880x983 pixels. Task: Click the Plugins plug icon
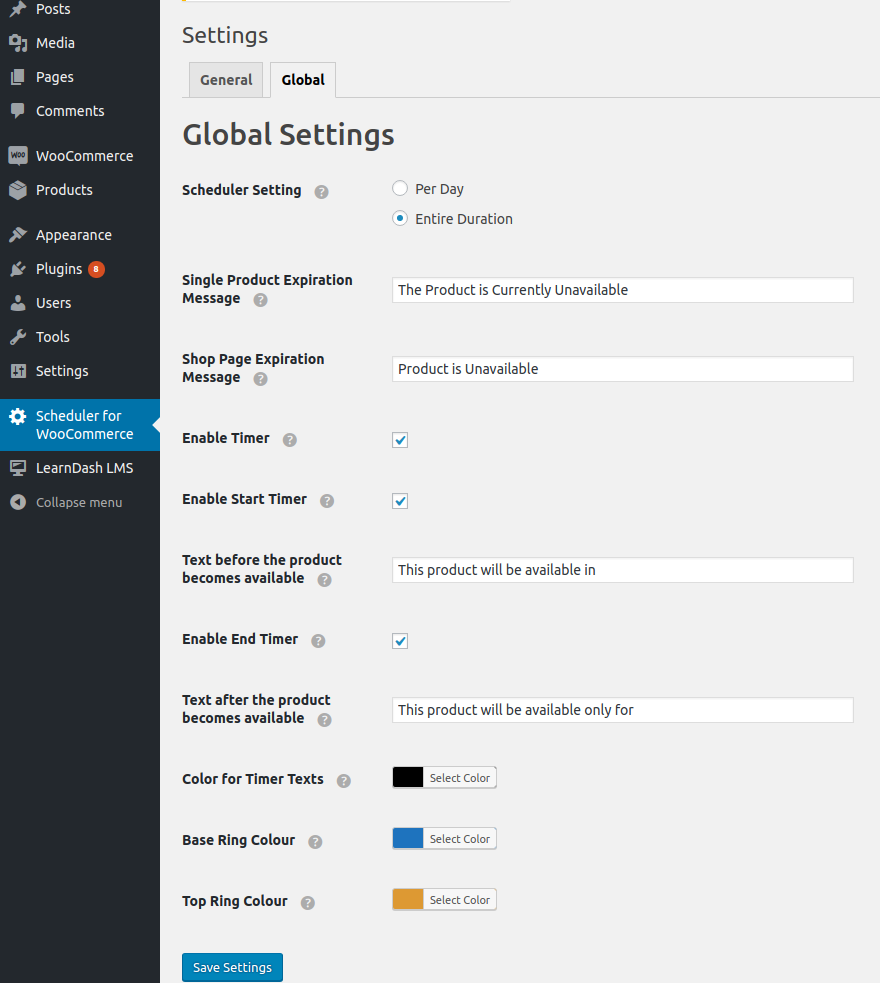point(18,268)
